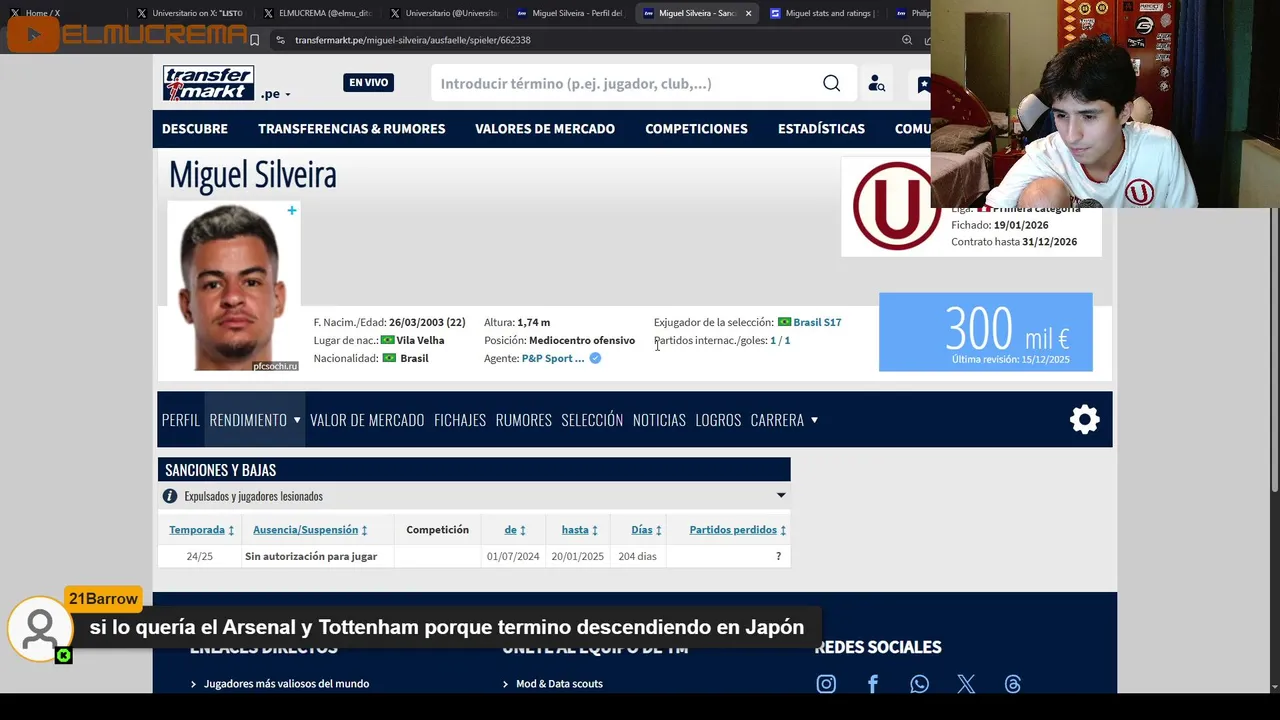The height and width of the screenshot is (720, 1280).
Task: Switch to the LOGROS tab
Action: click(718, 420)
